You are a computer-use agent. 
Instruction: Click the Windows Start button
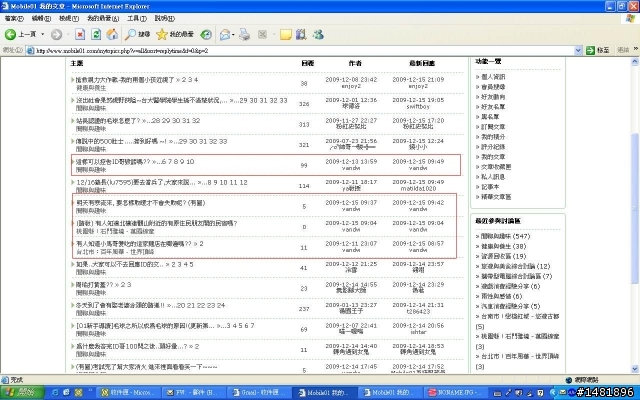pyautogui.click(x=20, y=392)
